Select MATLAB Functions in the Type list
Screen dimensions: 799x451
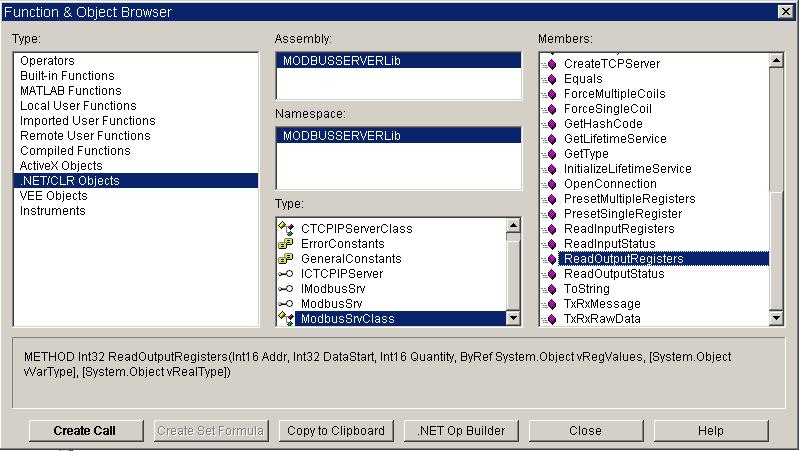click(x=70, y=91)
